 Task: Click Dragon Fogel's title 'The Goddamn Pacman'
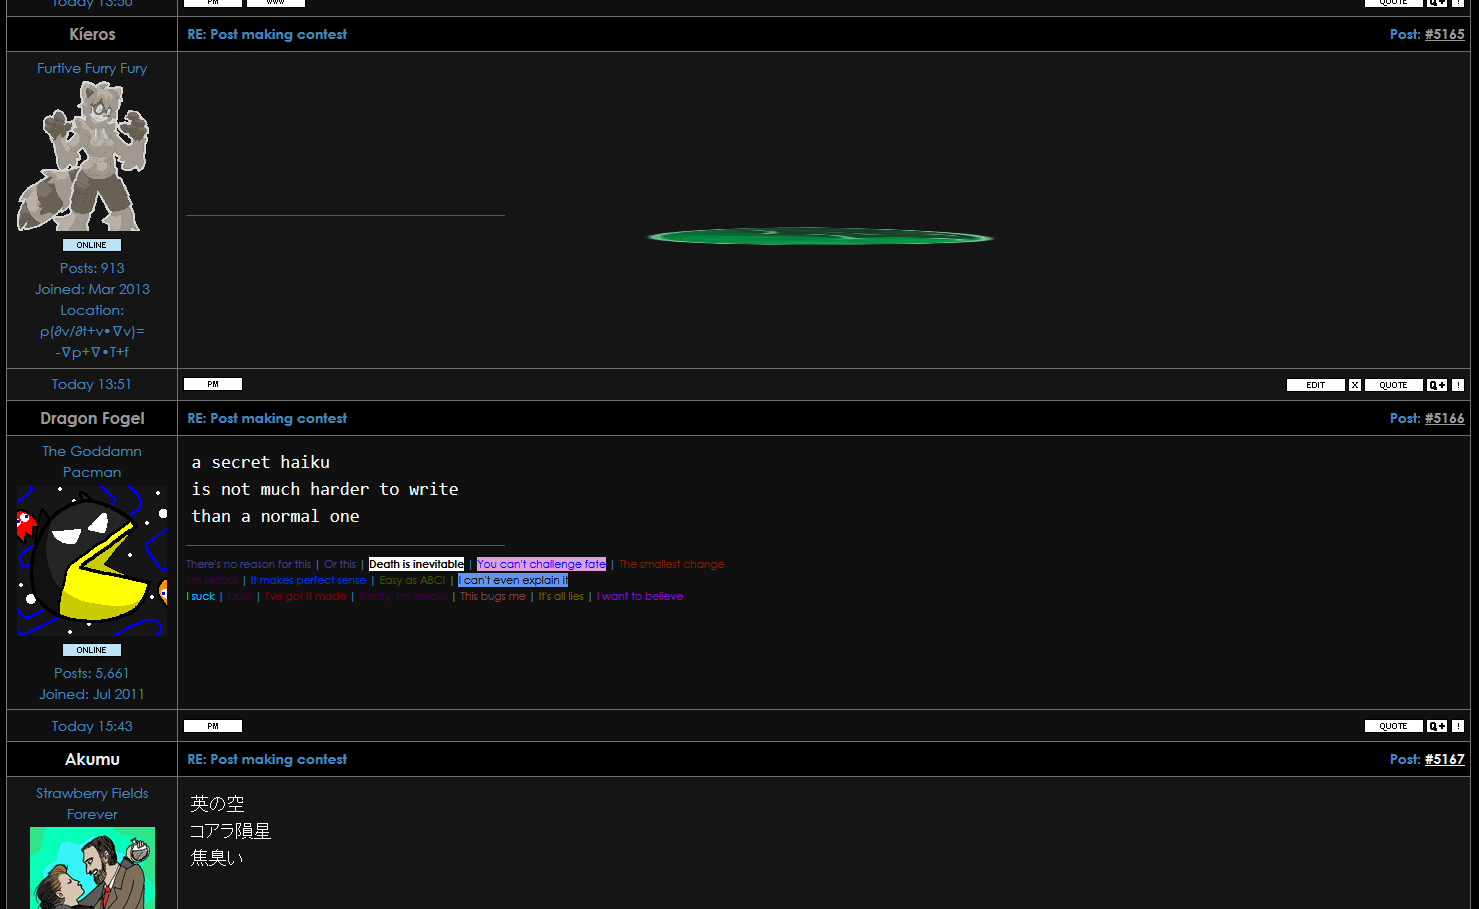[x=92, y=462]
